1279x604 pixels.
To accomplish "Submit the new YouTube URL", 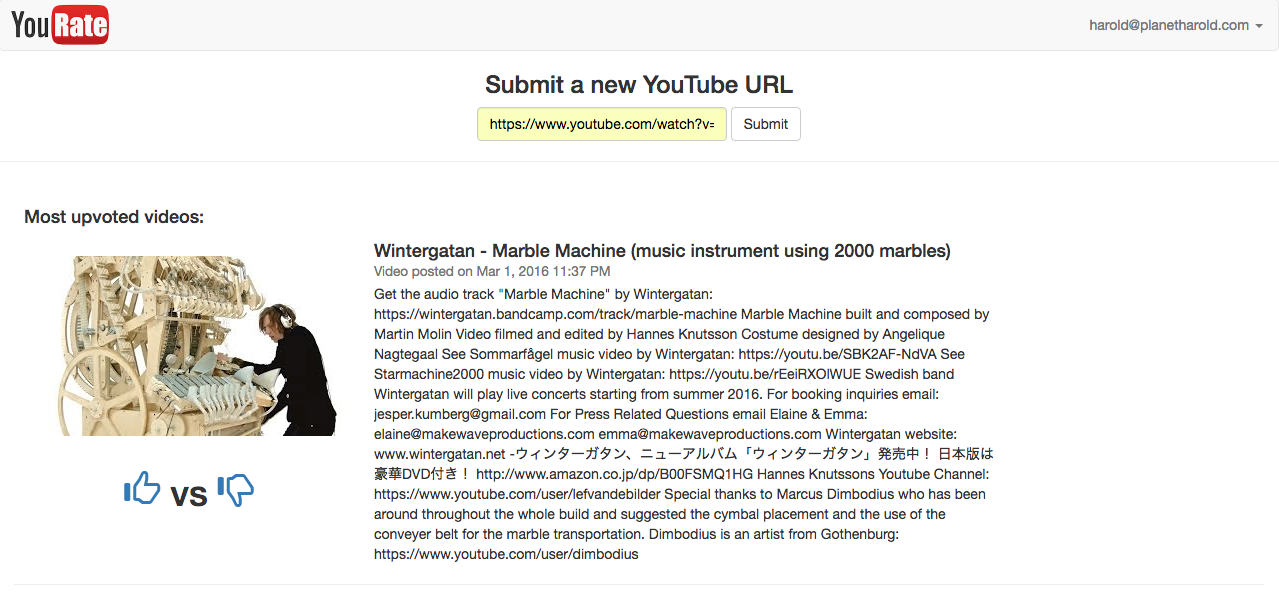I will point(766,124).
